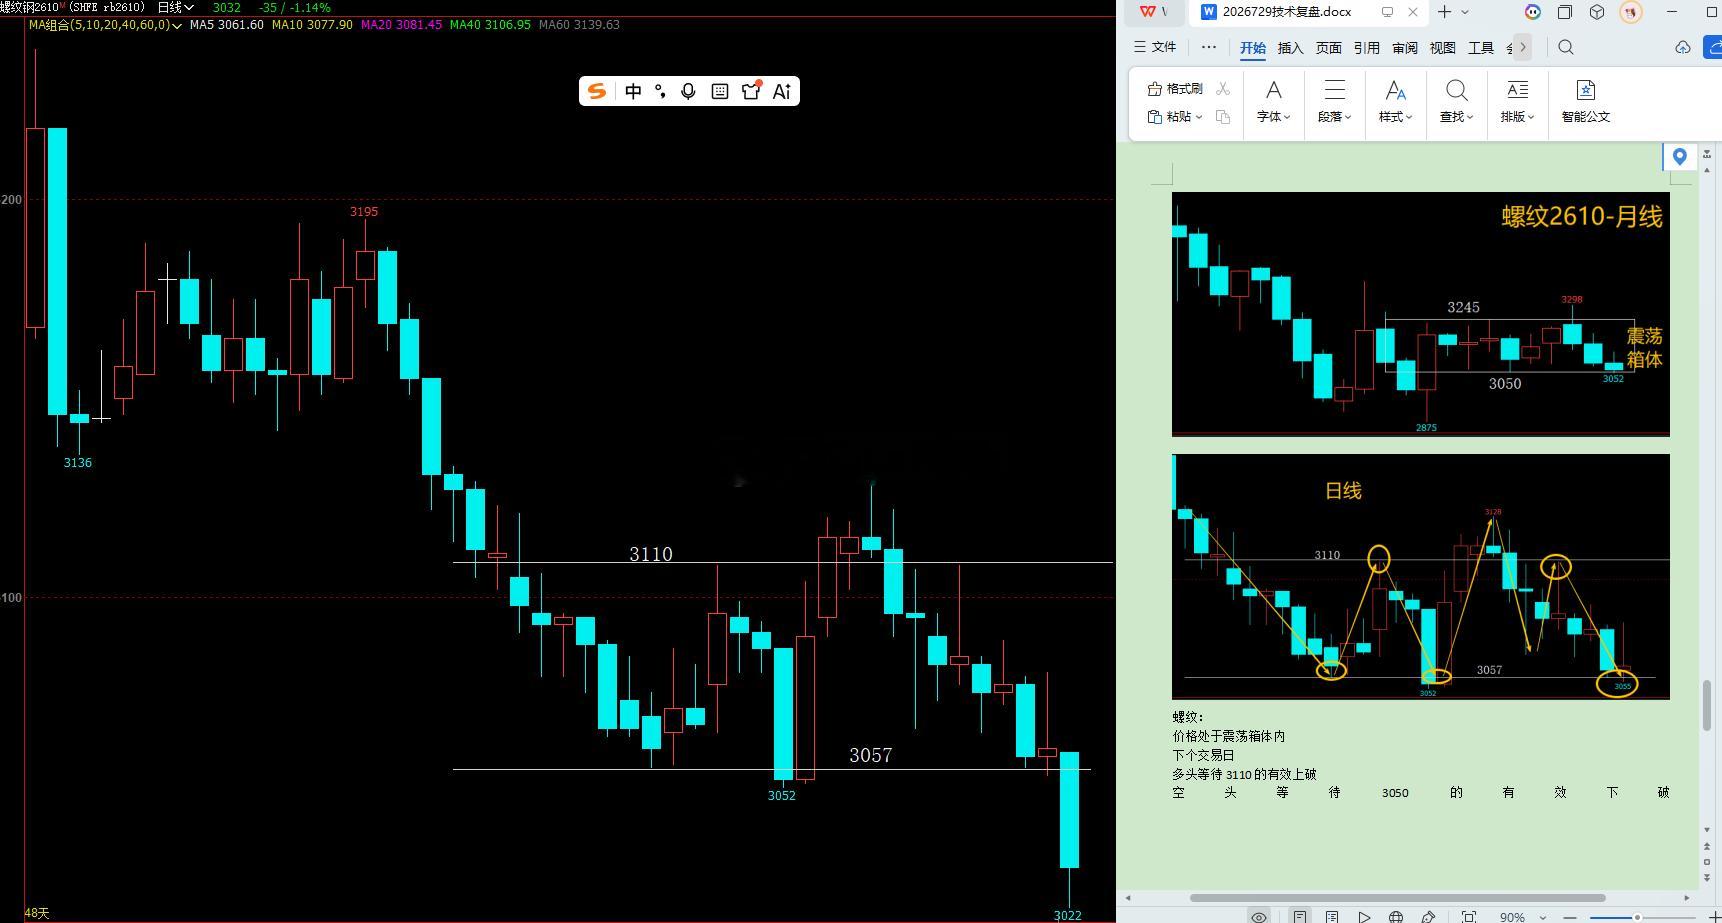1722x923 pixels.
Task: Switch to page layout view icon
Action: (x=1299, y=916)
